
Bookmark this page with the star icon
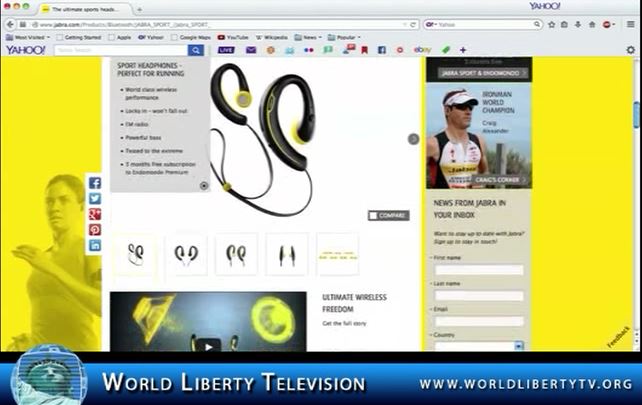[552, 25]
